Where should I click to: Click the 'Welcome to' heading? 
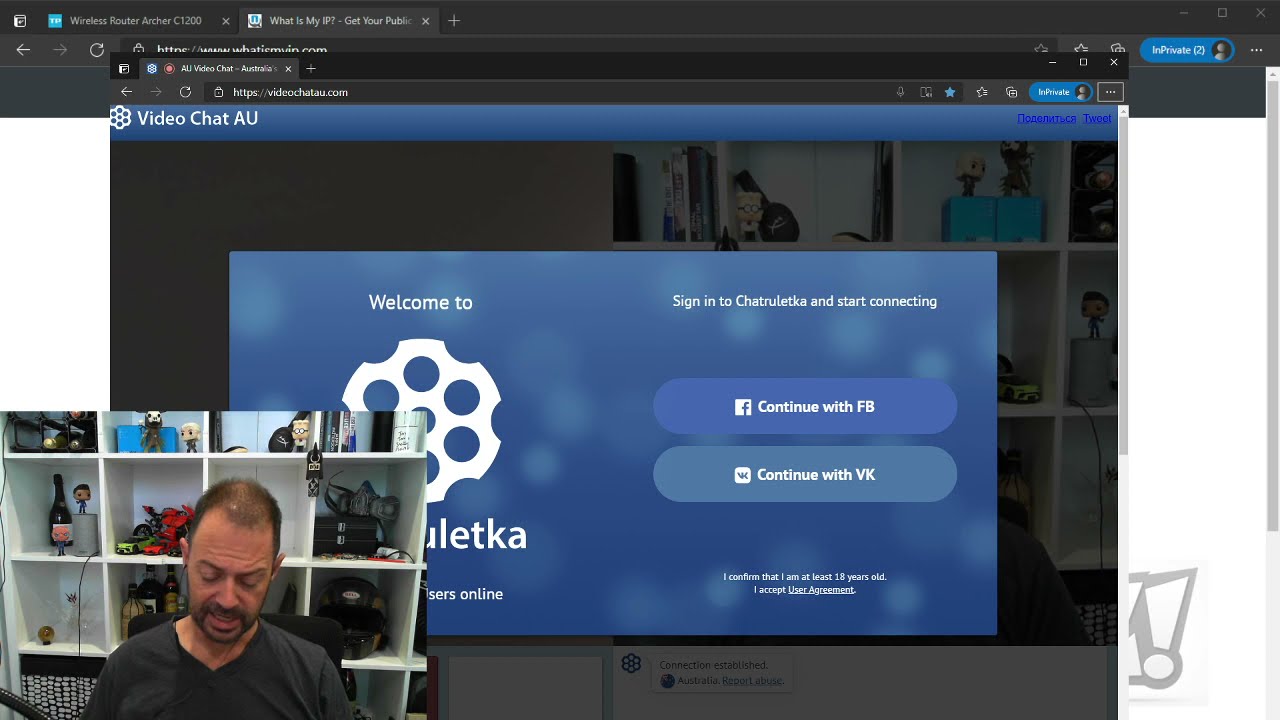(420, 302)
